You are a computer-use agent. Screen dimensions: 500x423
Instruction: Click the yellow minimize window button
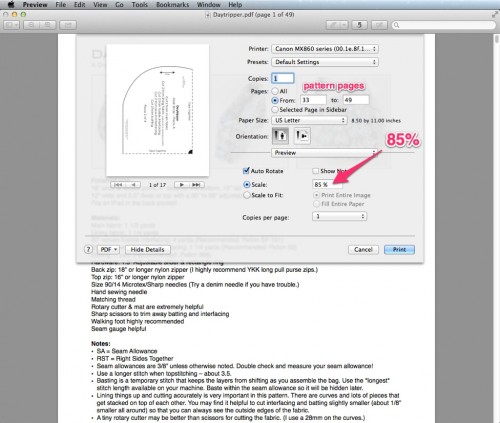[x=14, y=15]
